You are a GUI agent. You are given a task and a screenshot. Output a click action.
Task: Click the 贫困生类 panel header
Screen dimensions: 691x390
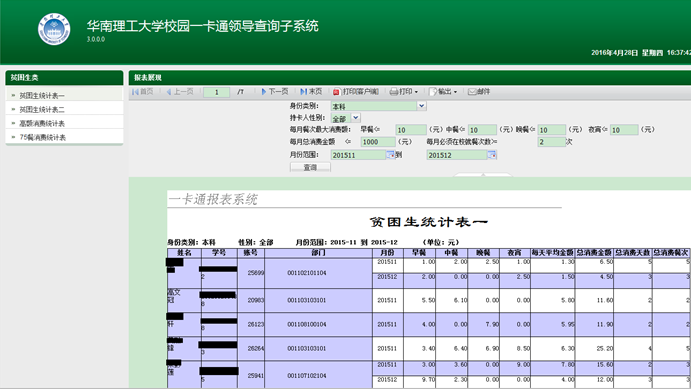[64, 78]
